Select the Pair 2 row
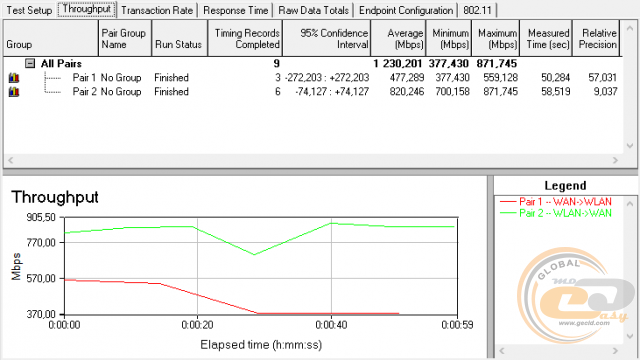The image size is (640, 360). pos(313,92)
